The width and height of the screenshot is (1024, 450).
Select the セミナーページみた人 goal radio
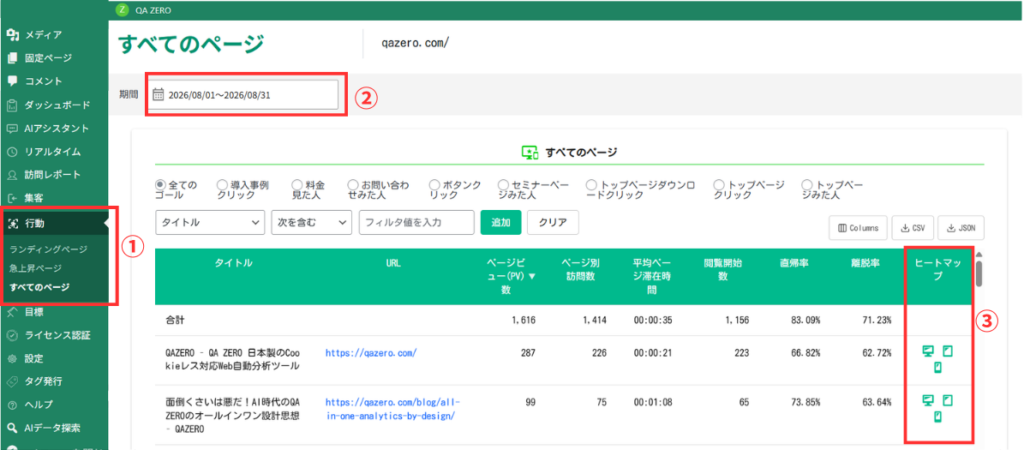tap(503, 185)
